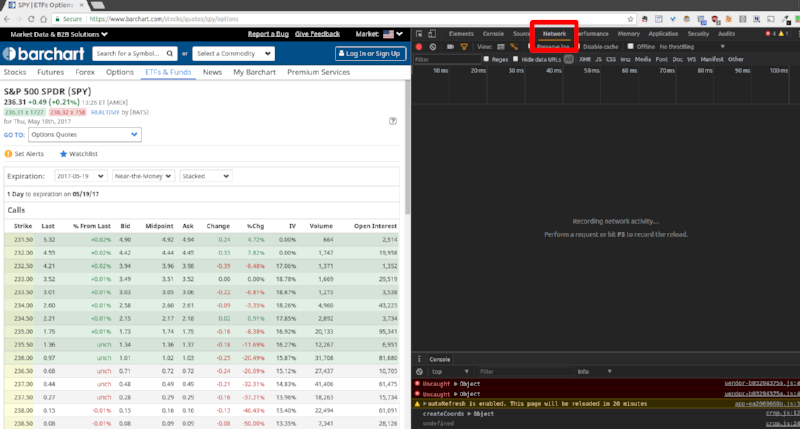Open Stacked view dropdown
Screen dimensions: 800x429
pyautogui.click(x=206, y=176)
